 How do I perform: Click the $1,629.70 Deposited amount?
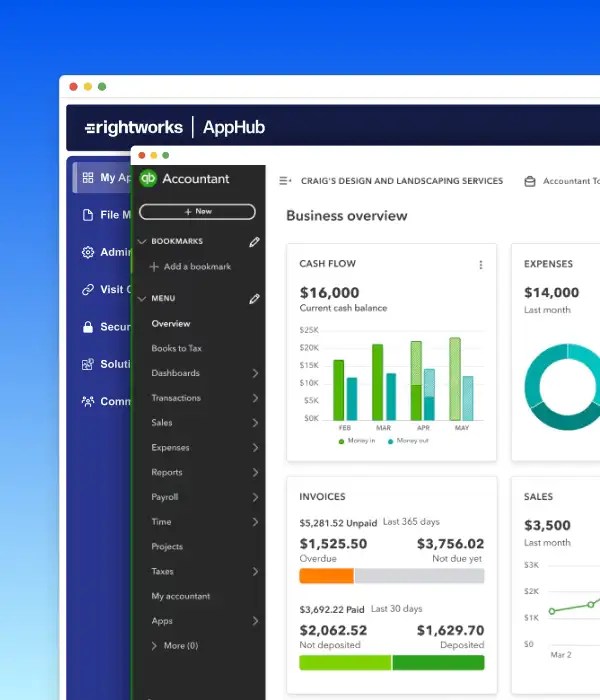click(450, 630)
